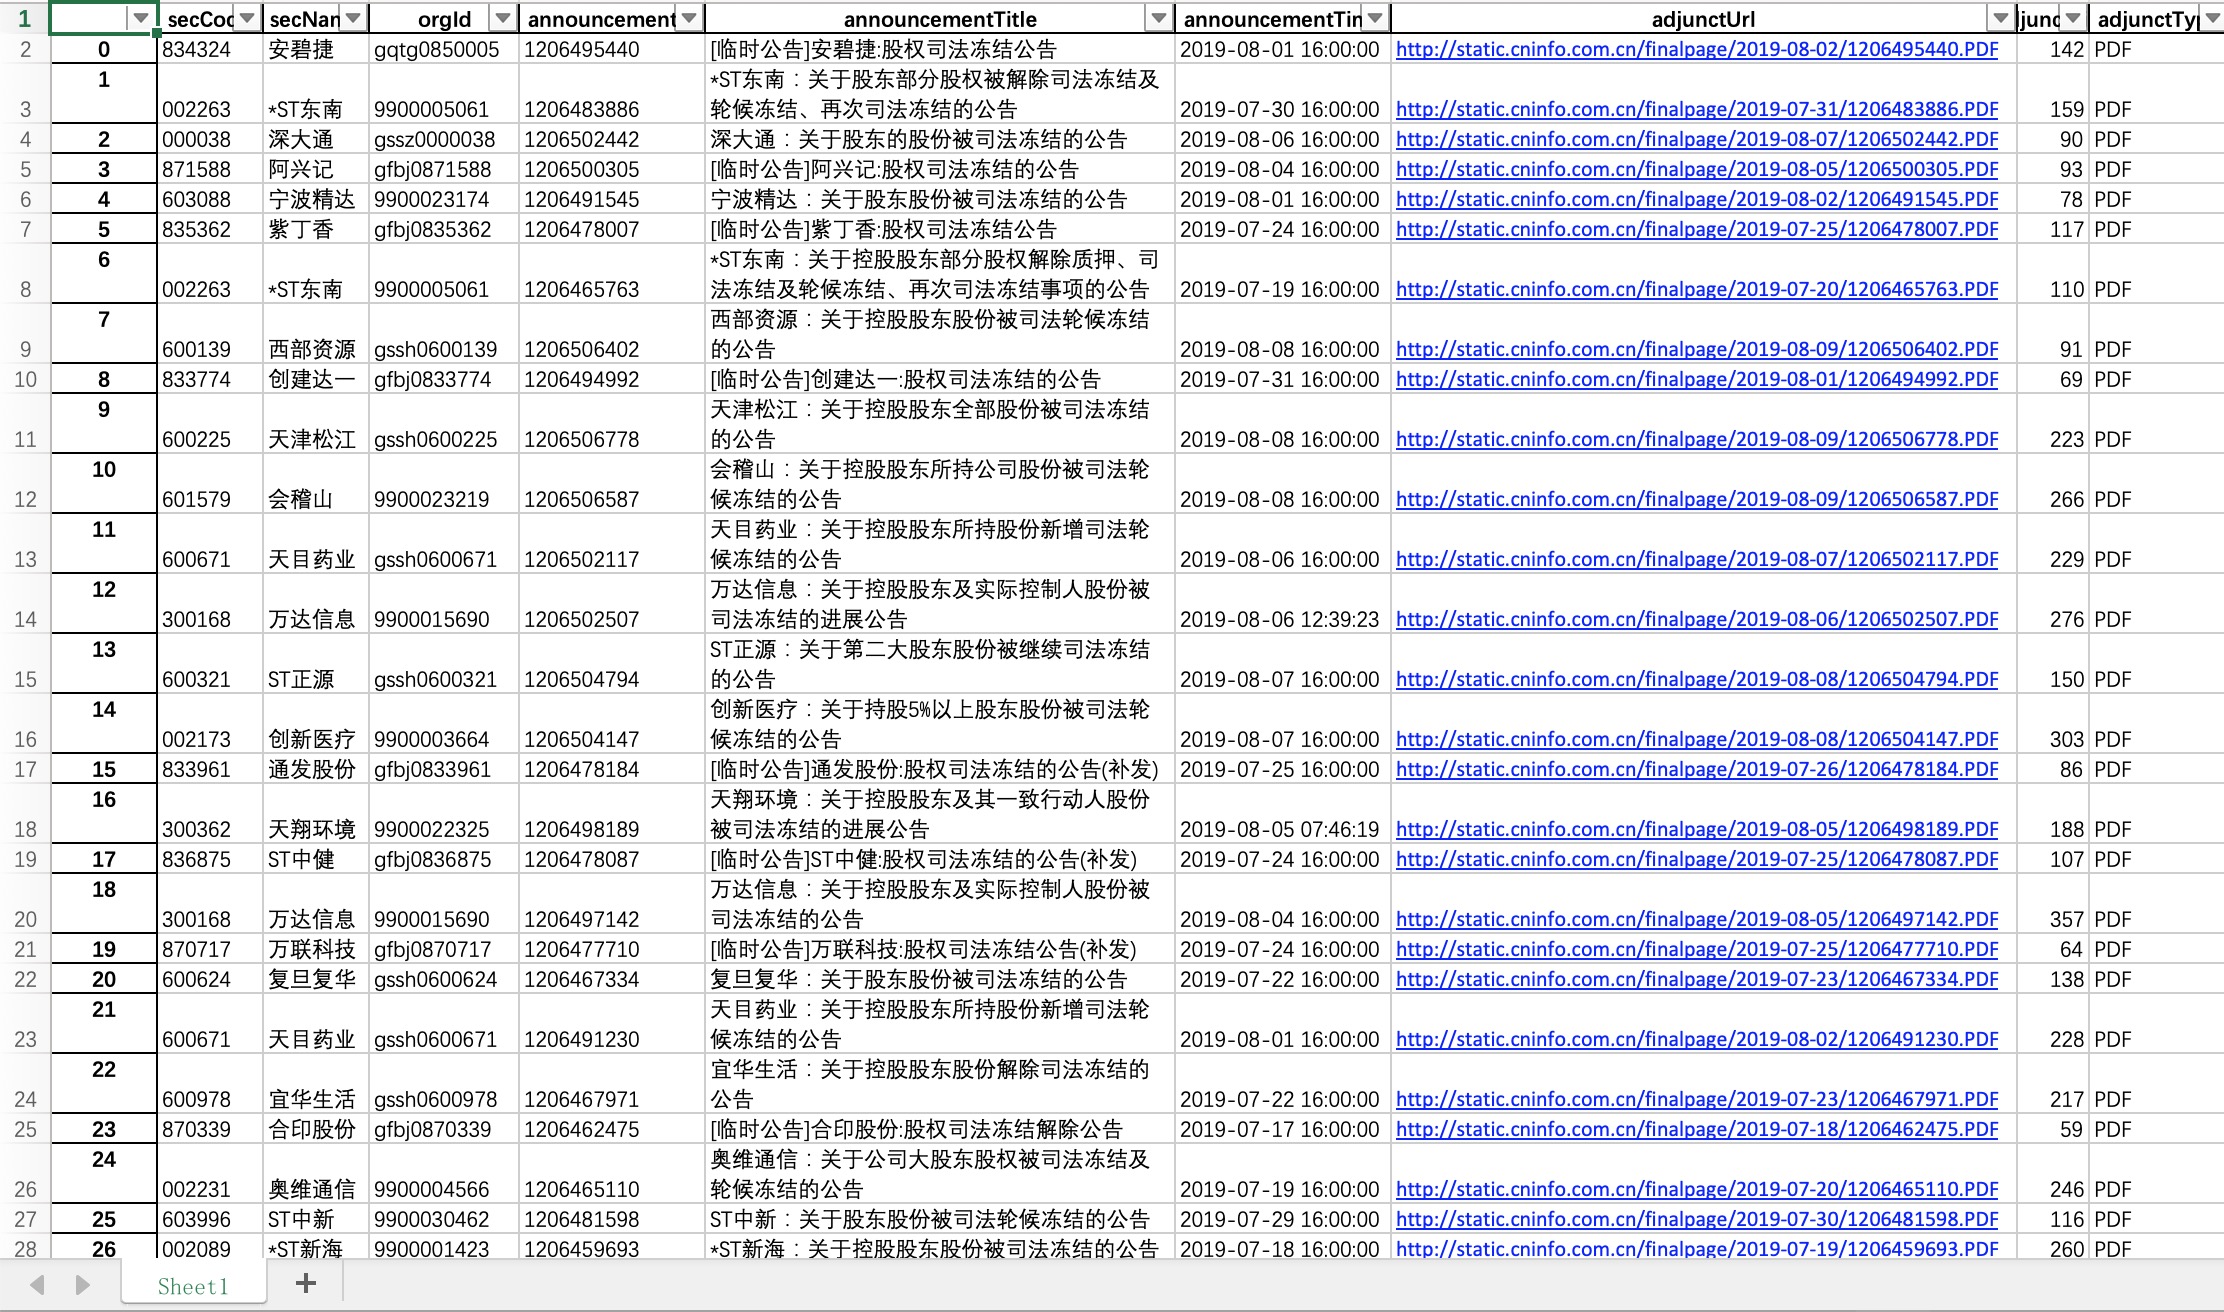Select row header 2
This screenshot has height=1312, width=2224.
click(x=25, y=50)
